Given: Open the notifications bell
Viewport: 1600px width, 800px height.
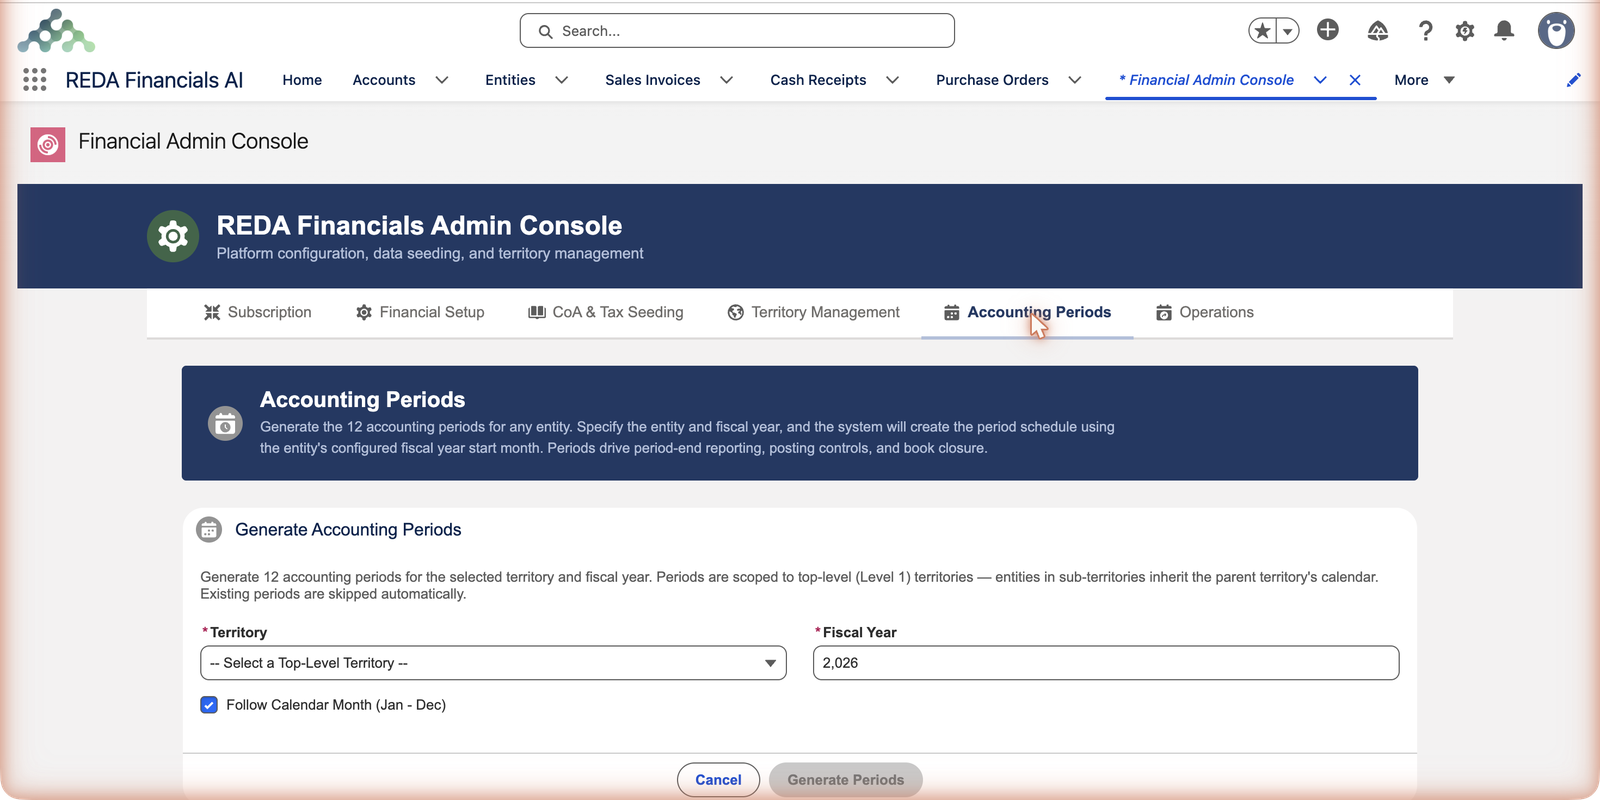Looking at the screenshot, I should tap(1504, 31).
